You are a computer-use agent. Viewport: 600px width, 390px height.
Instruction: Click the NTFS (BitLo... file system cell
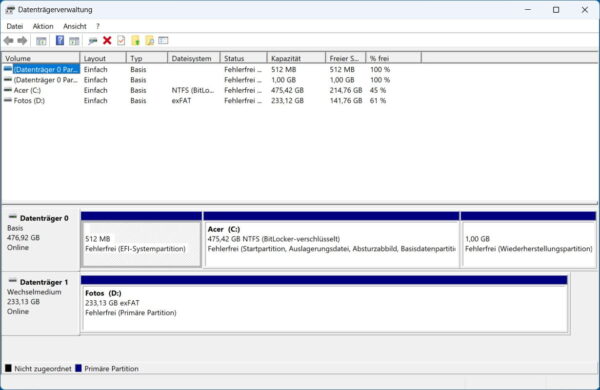(x=193, y=90)
